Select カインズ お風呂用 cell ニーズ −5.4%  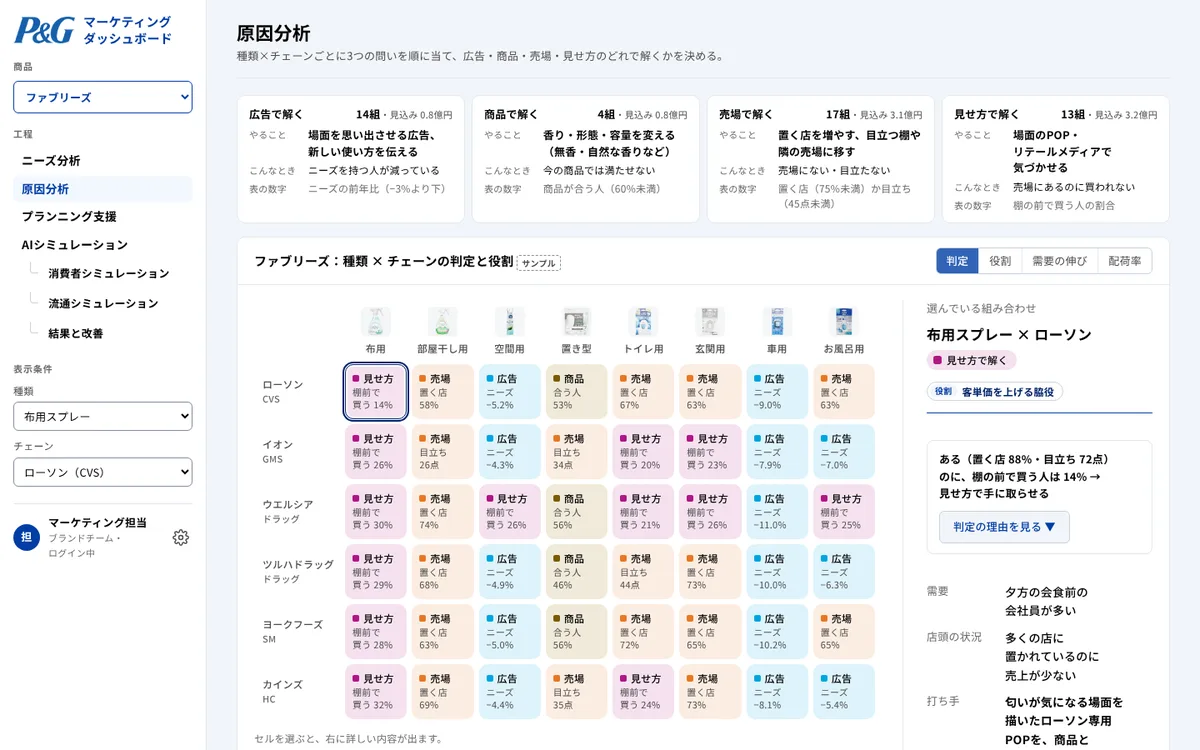pyautogui.click(x=844, y=692)
